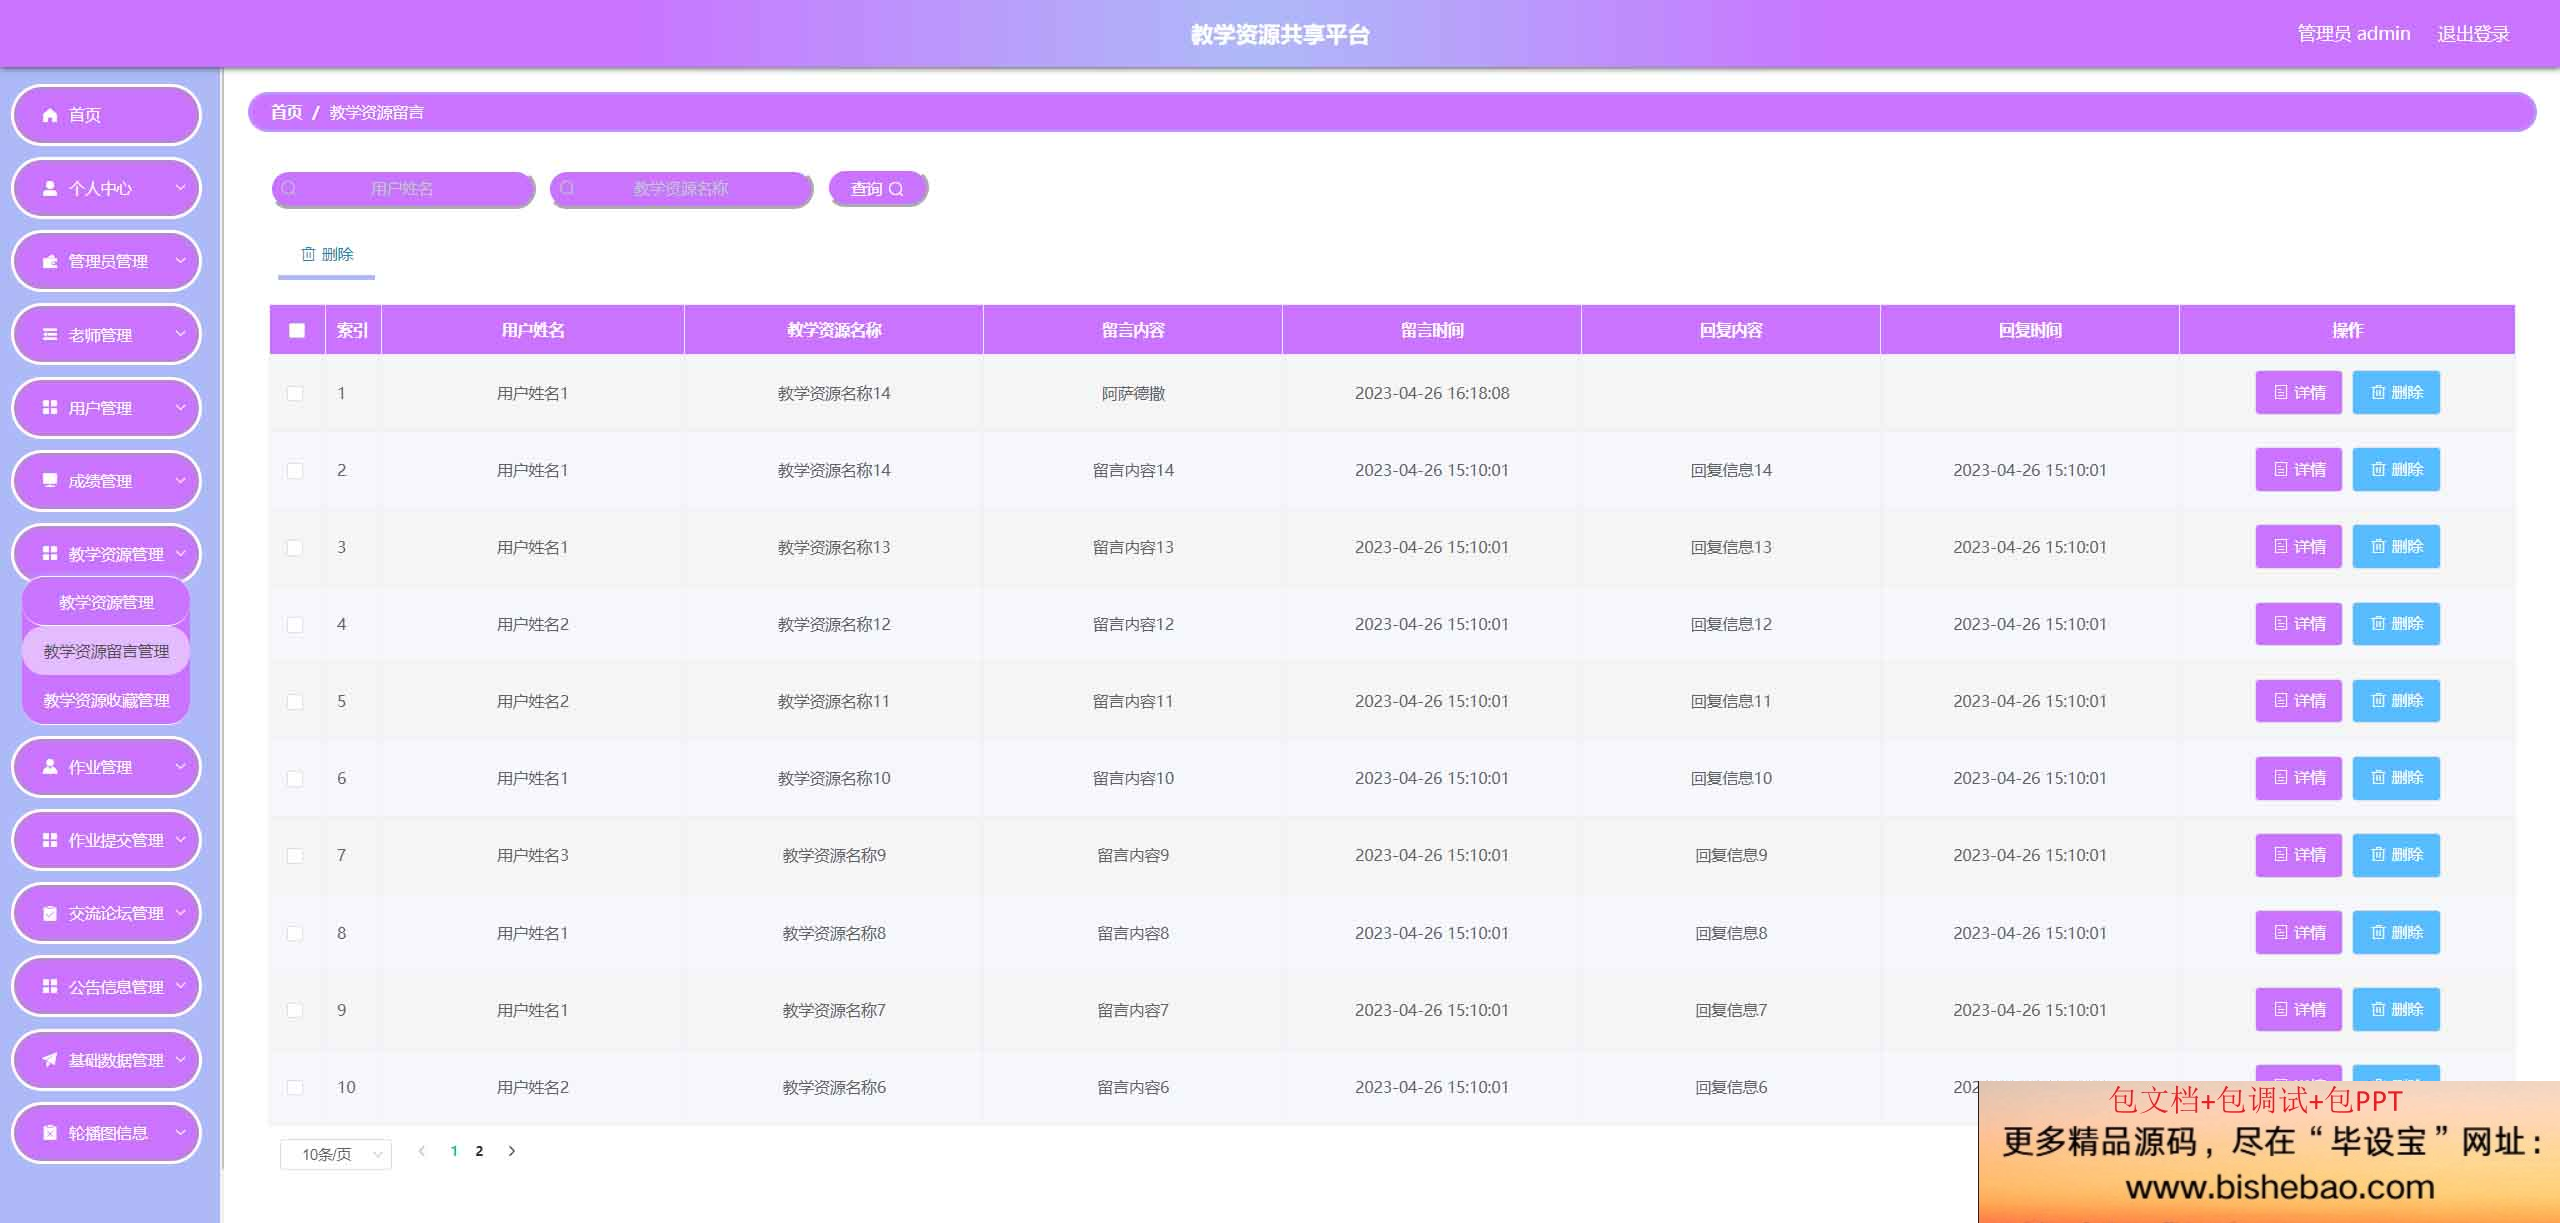Click the magnifier icon in the 用户姓名 field
This screenshot has width=2560, height=1223.
point(289,188)
